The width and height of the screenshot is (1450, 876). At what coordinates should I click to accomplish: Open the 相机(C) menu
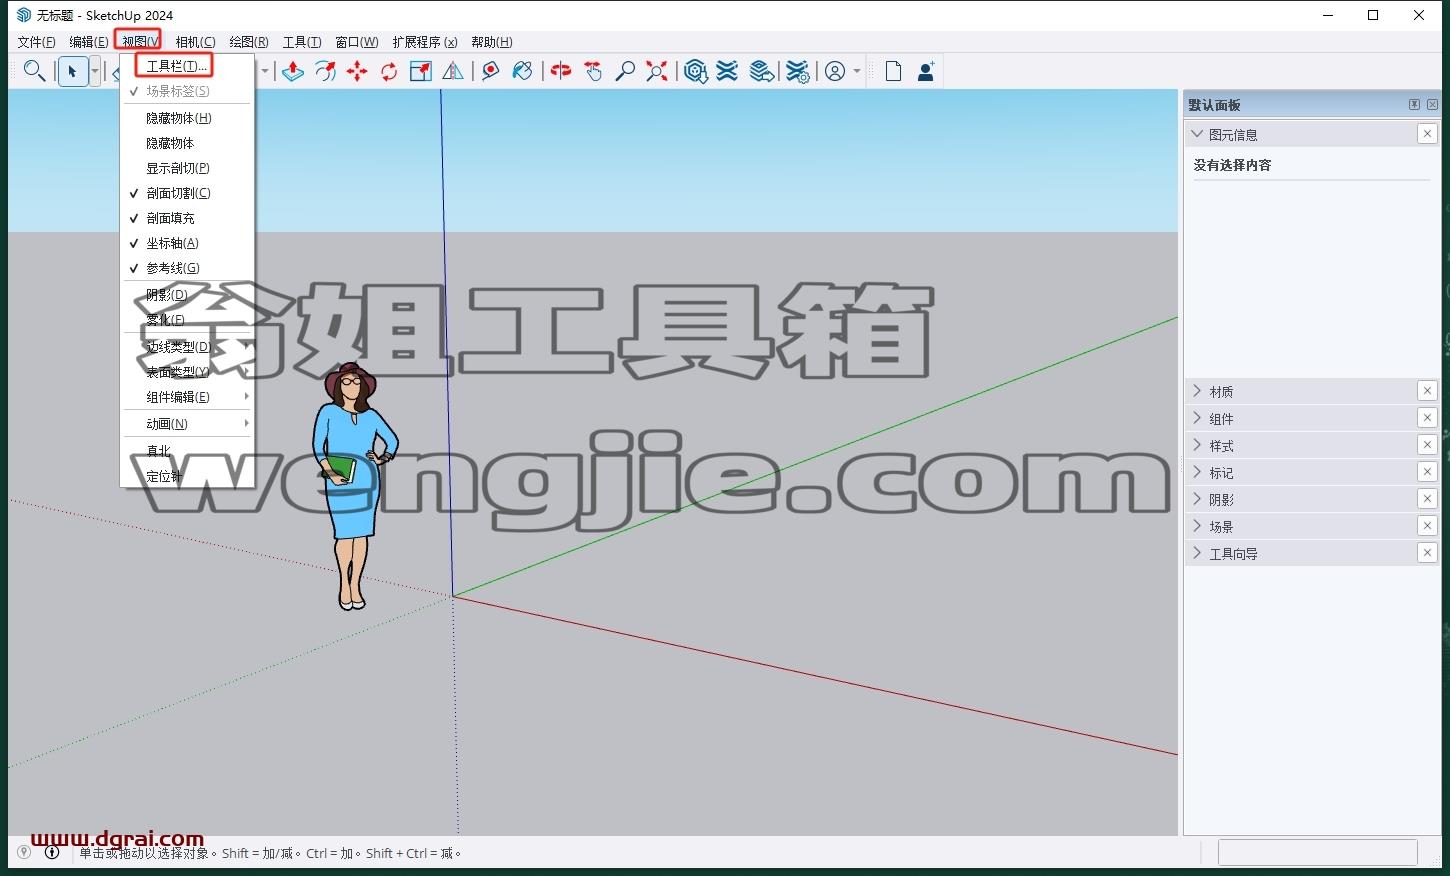[195, 42]
